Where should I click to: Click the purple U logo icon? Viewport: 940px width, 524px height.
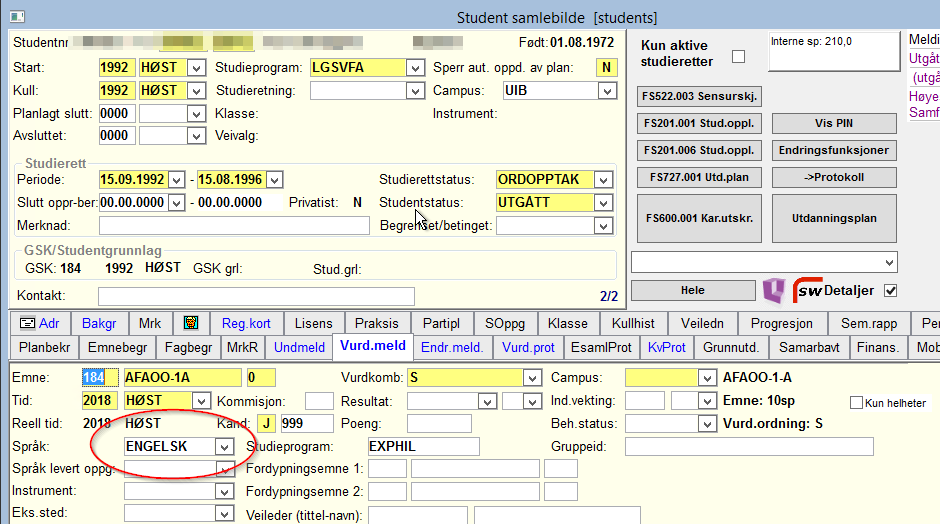tap(774, 291)
